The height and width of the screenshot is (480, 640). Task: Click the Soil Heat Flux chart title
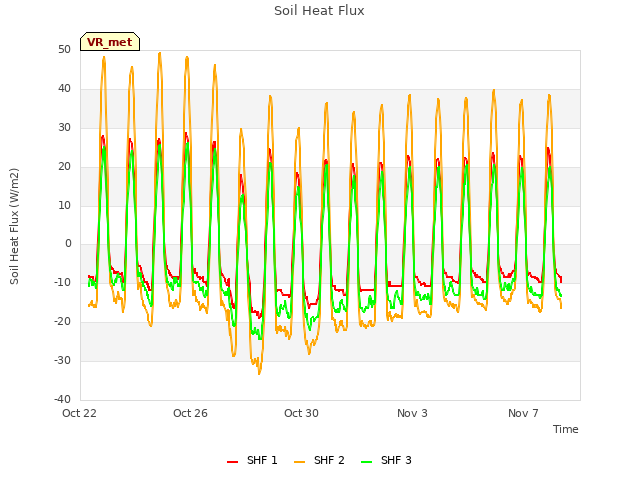(x=319, y=11)
